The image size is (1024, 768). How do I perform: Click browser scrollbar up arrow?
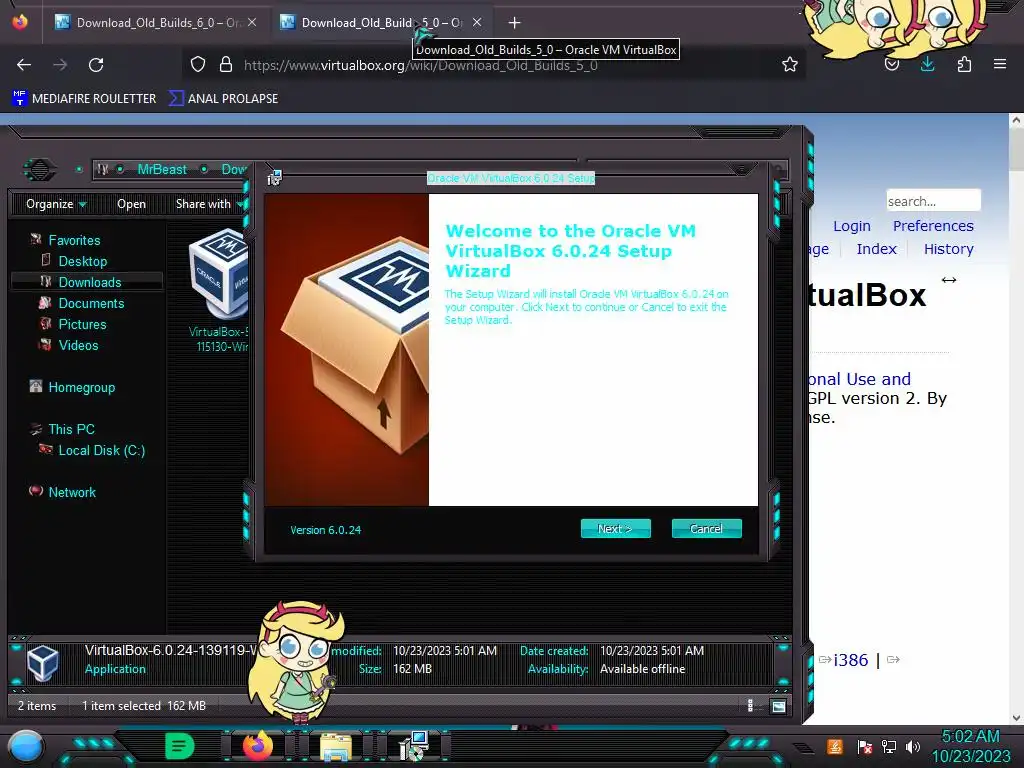click(x=1016, y=120)
